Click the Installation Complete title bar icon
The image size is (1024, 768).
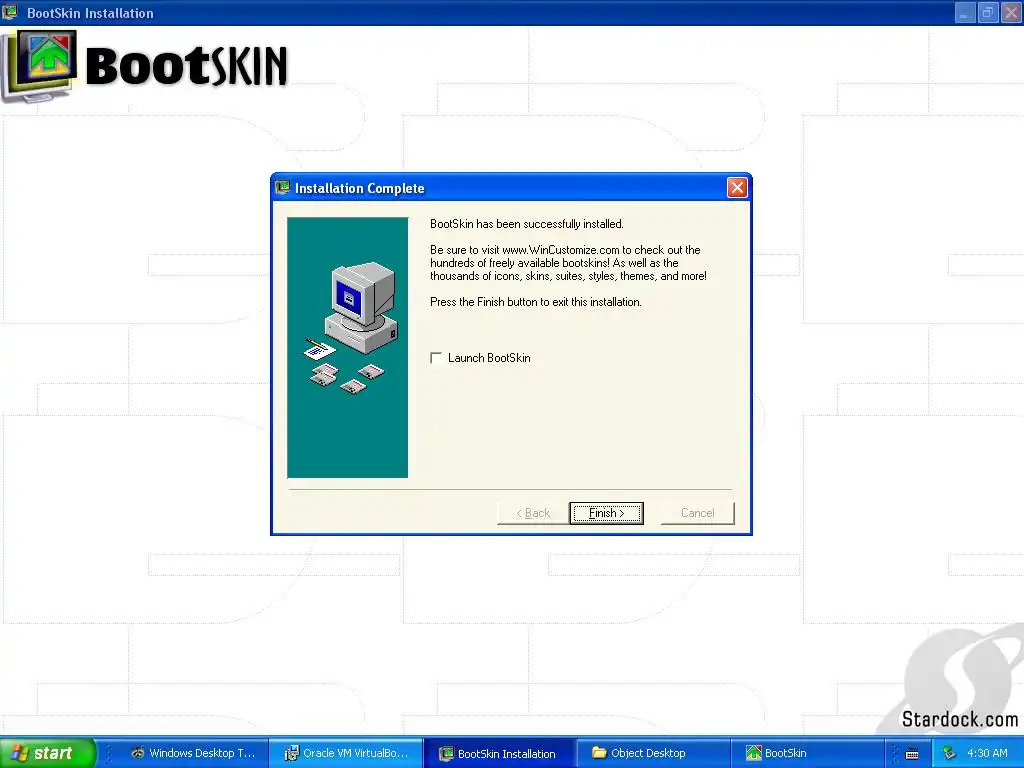click(x=282, y=188)
